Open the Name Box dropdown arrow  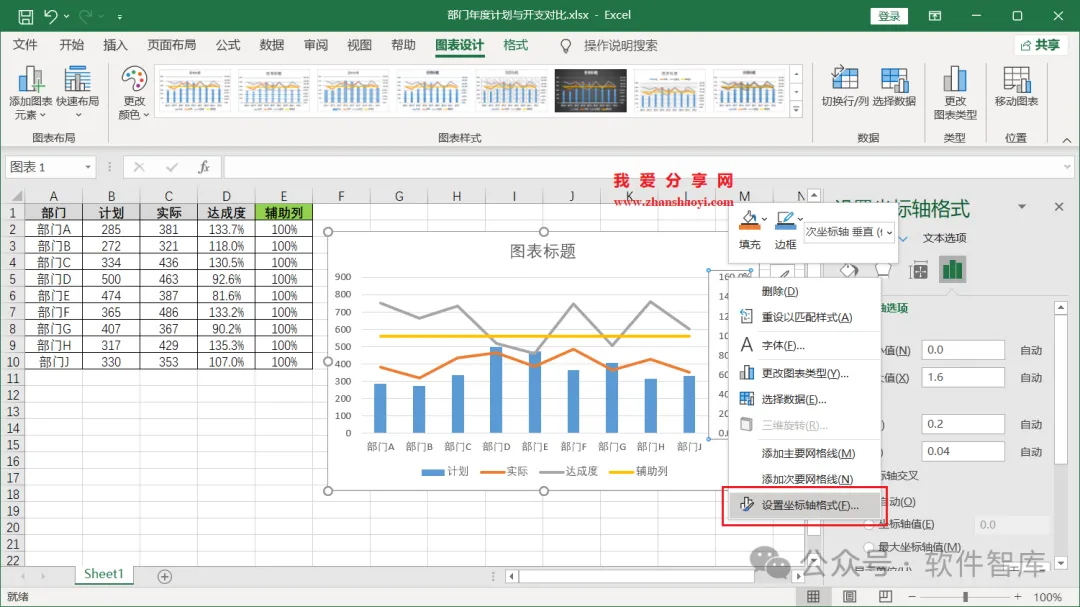pyautogui.click(x=87, y=167)
